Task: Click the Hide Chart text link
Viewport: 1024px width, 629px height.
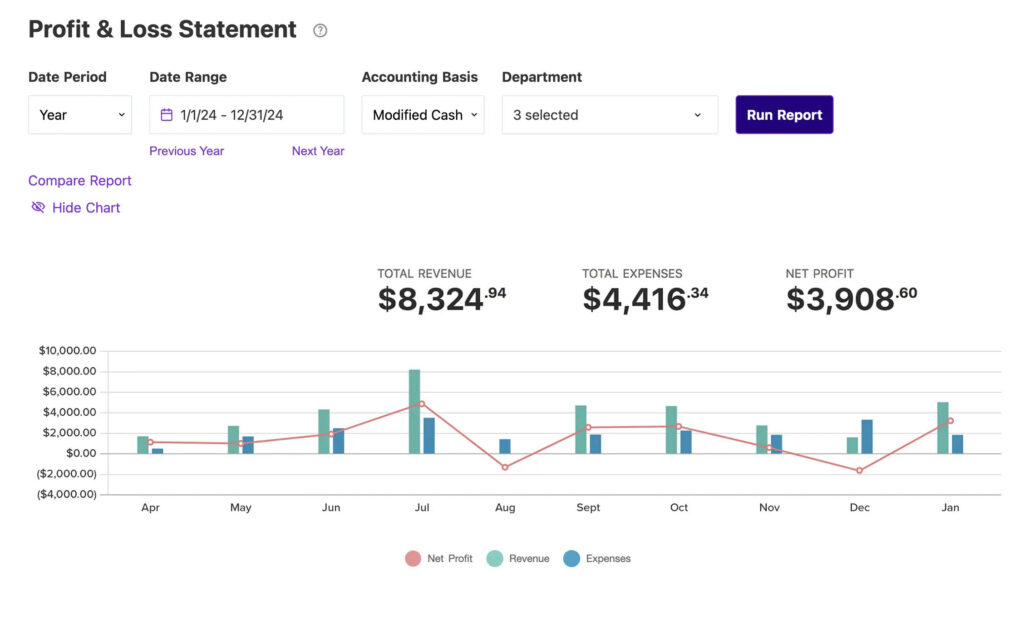Action: coord(86,208)
